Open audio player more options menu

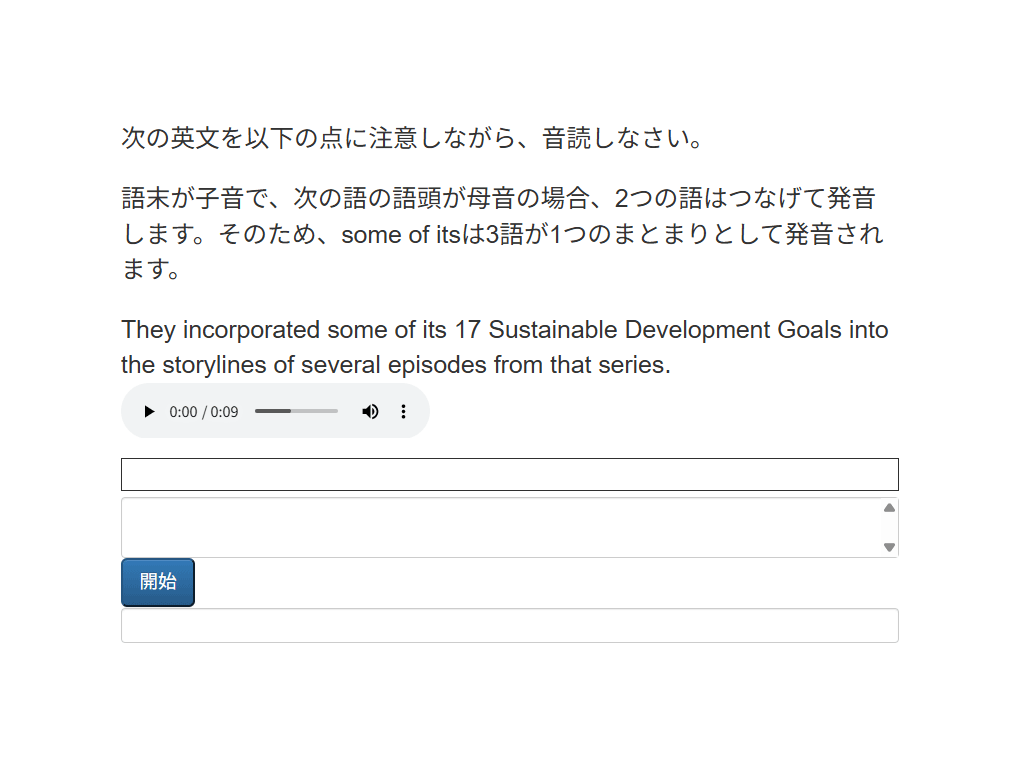pos(404,411)
